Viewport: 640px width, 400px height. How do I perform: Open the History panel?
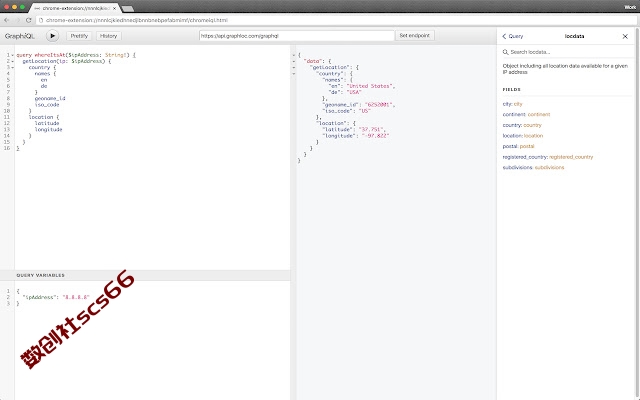(x=109, y=36)
